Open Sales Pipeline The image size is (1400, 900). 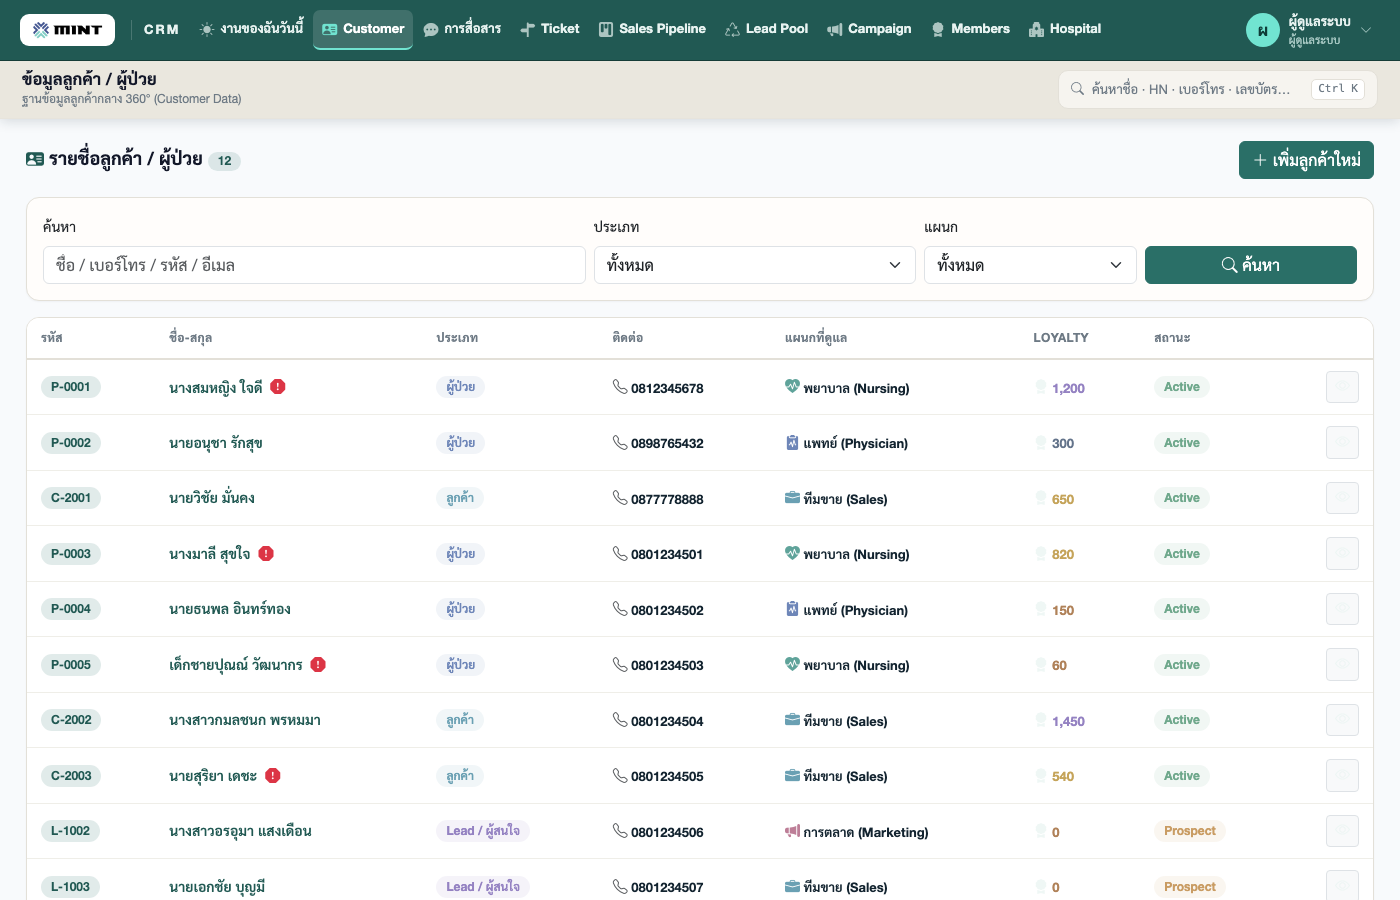pos(652,29)
